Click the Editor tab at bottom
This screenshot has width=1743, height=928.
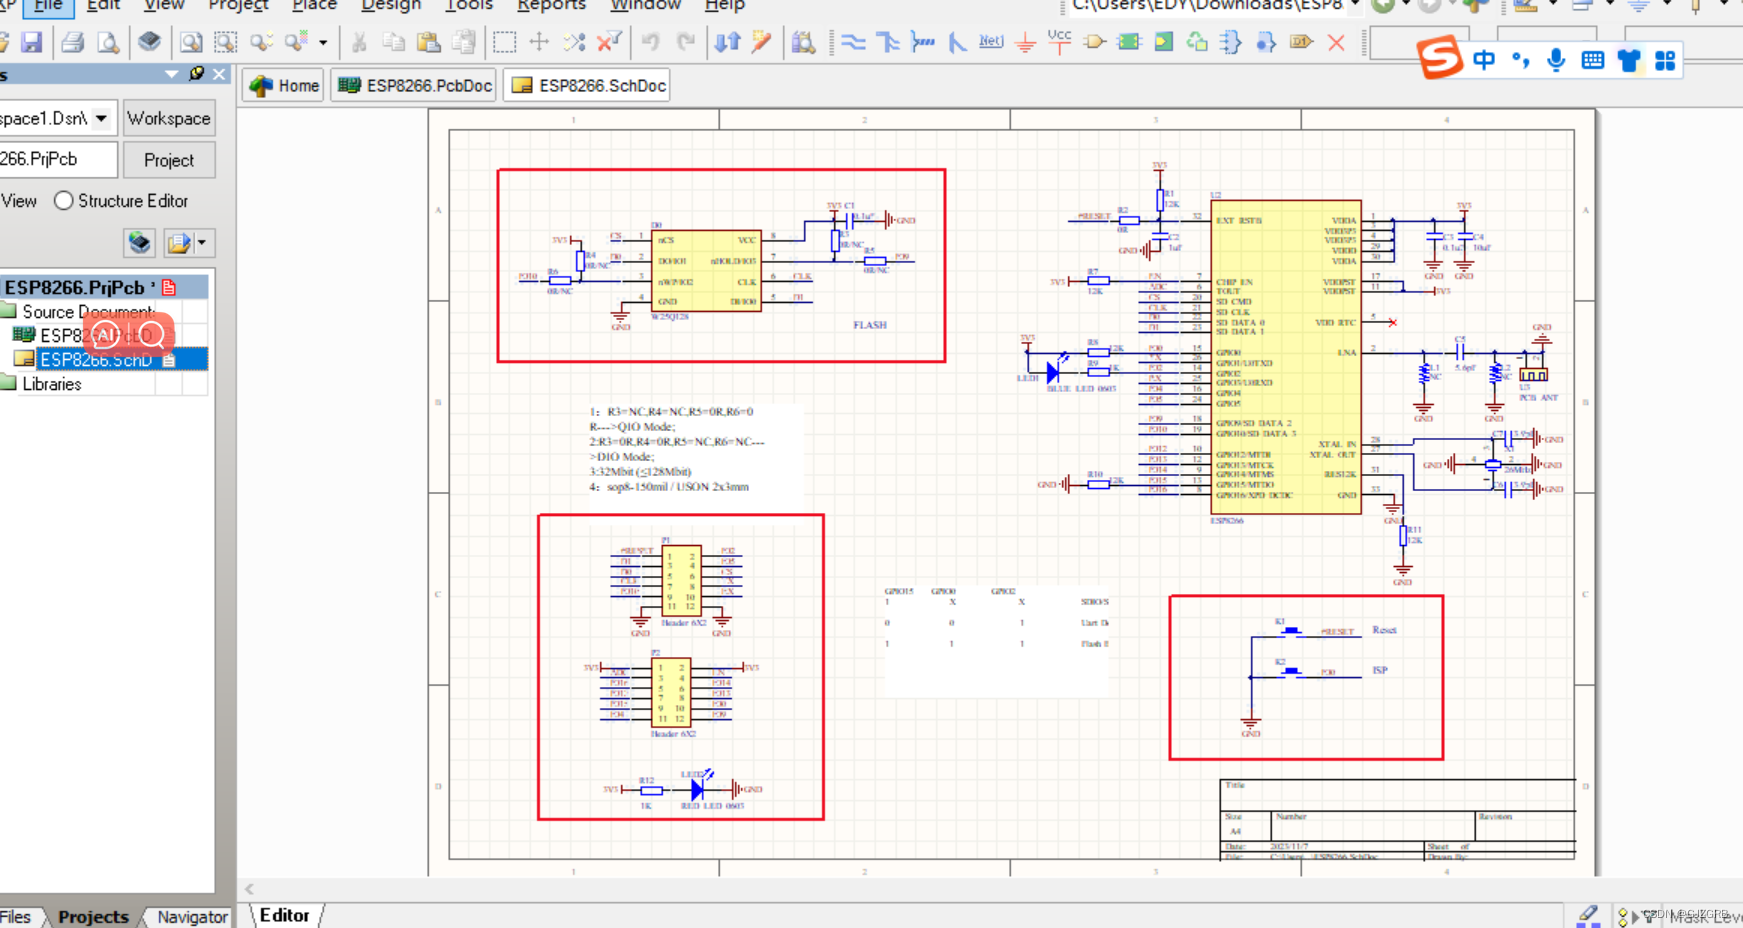[284, 915]
